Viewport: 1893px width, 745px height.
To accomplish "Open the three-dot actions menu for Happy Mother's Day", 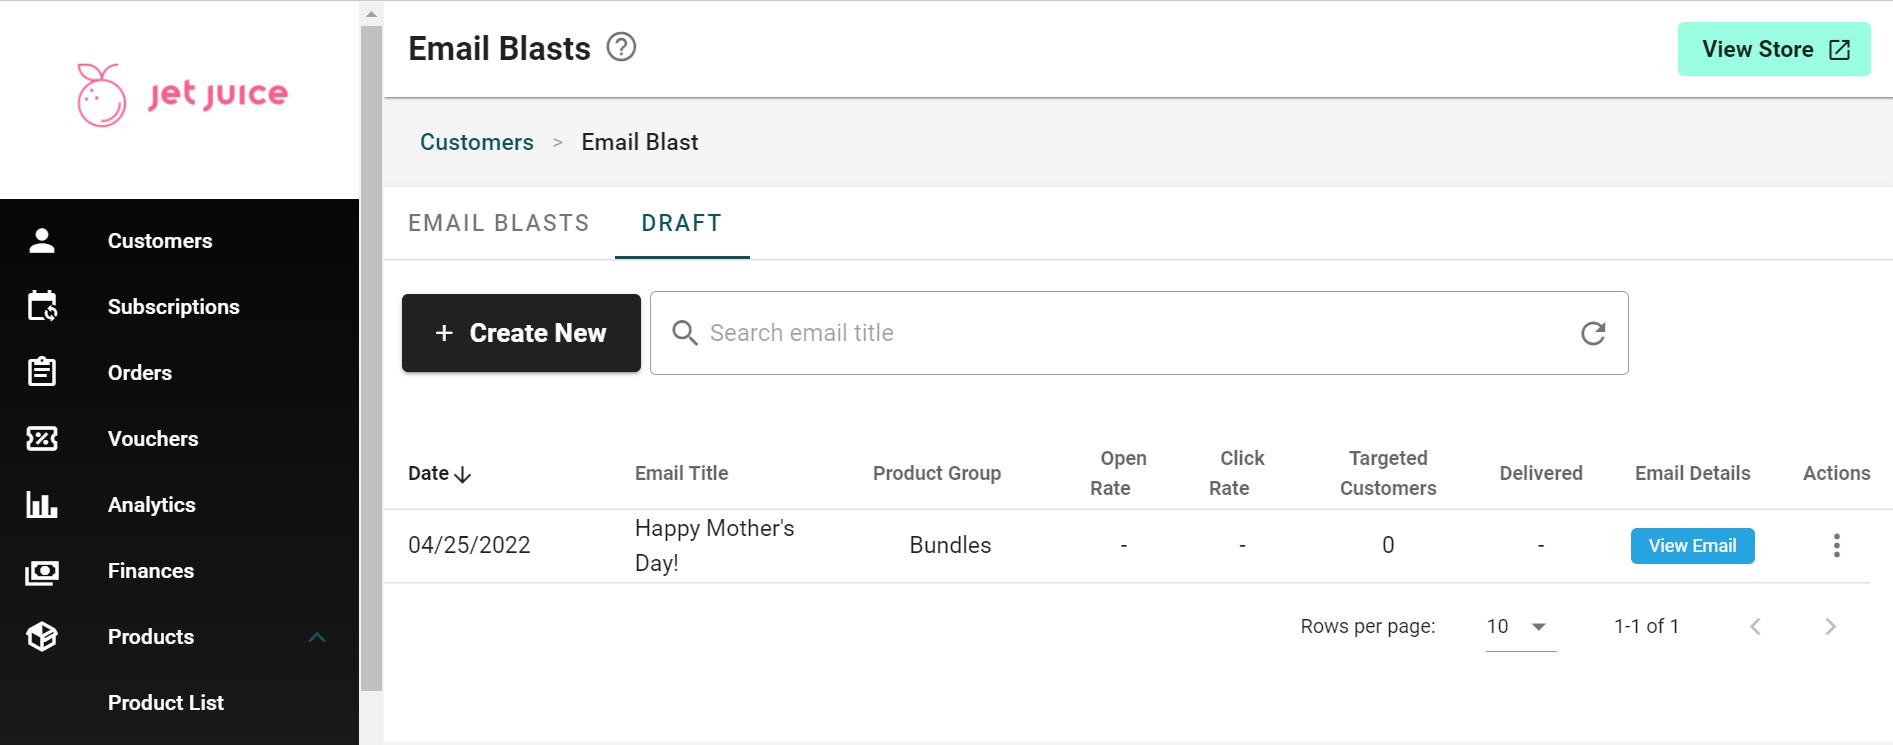I will (x=1836, y=545).
